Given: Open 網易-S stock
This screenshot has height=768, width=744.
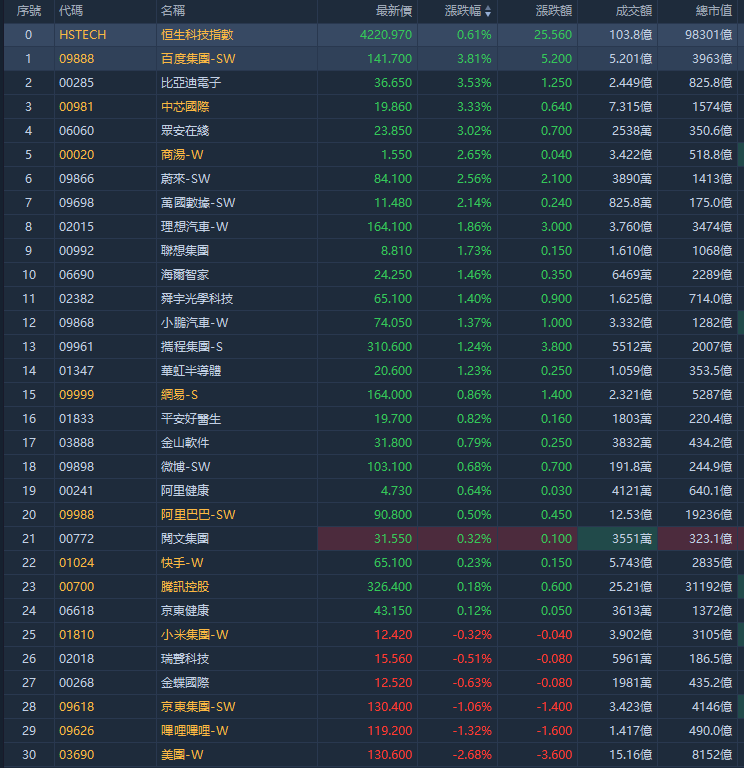Looking at the screenshot, I should [179, 395].
